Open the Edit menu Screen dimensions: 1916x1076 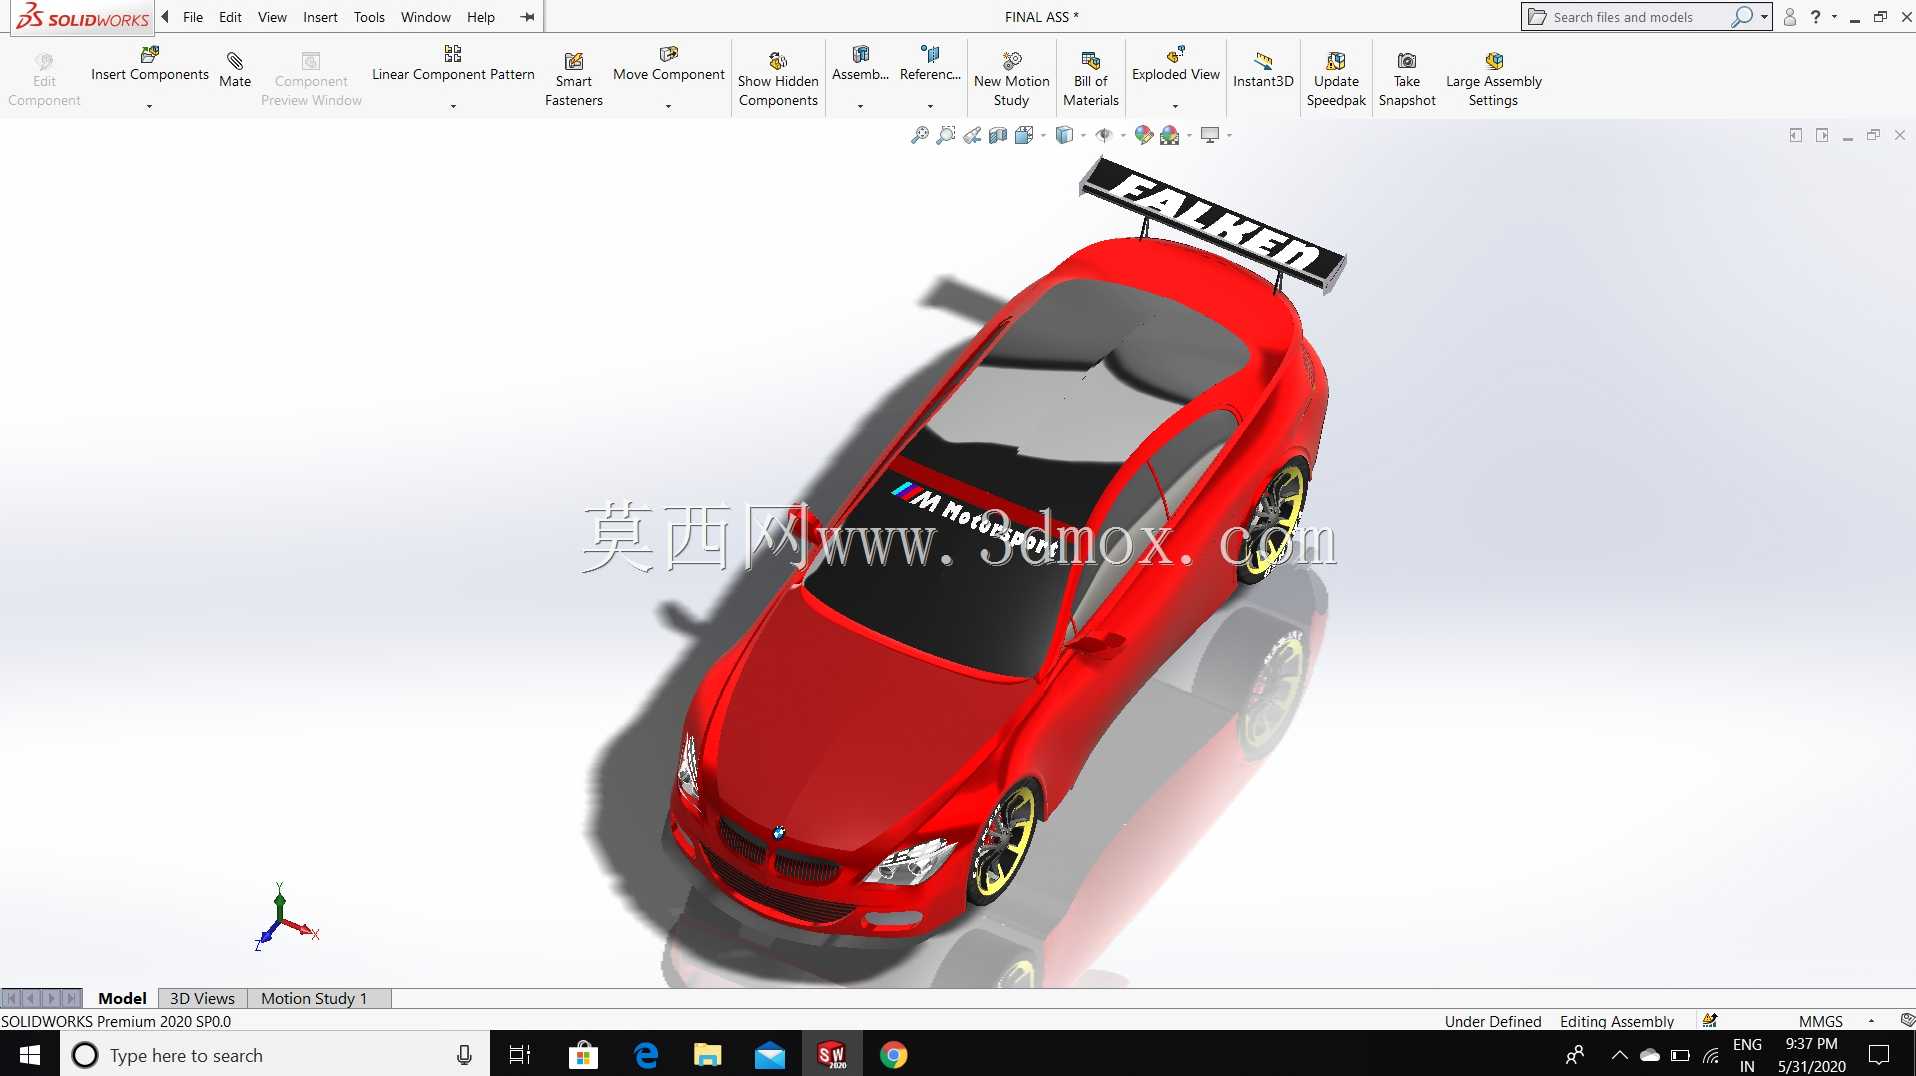[x=230, y=17]
